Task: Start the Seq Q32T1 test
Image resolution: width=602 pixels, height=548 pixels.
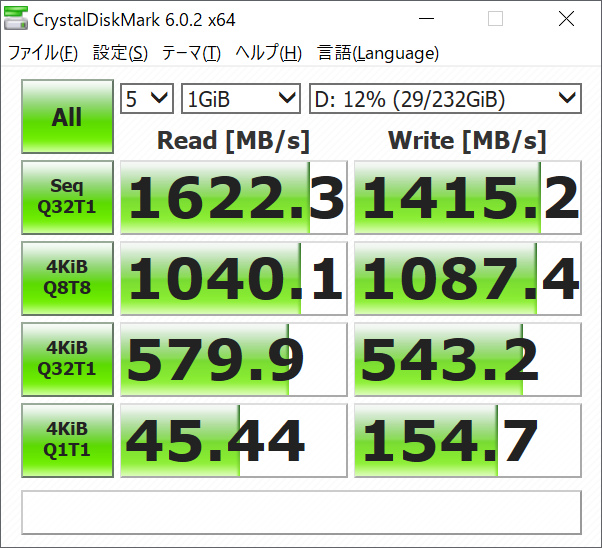Action: pos(67,197)
